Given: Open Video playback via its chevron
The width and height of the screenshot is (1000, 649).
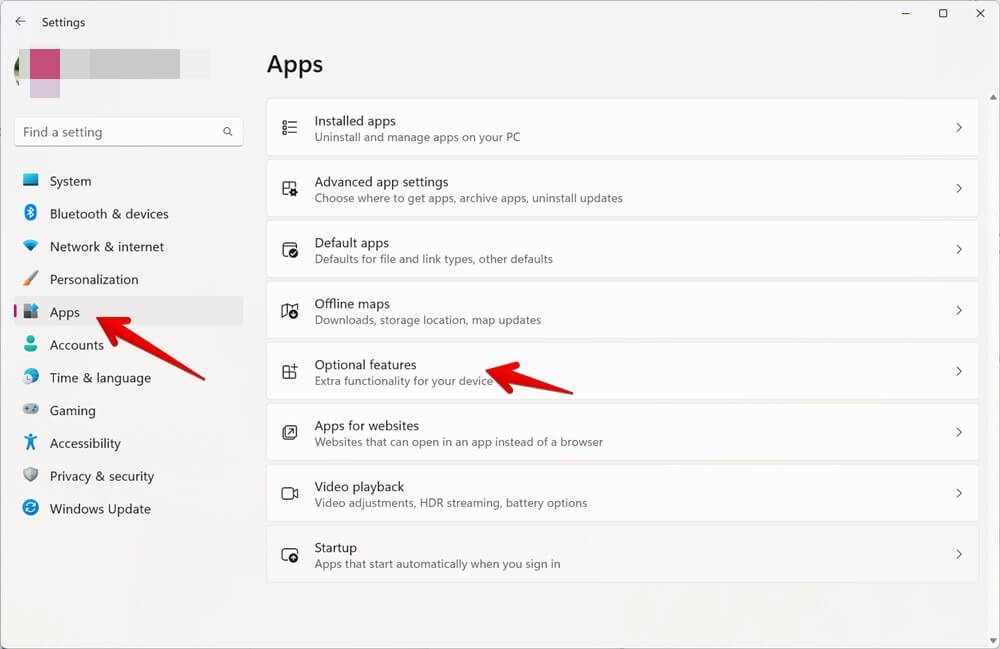Looking at the screenshot, I should click(x=959, y=493).
